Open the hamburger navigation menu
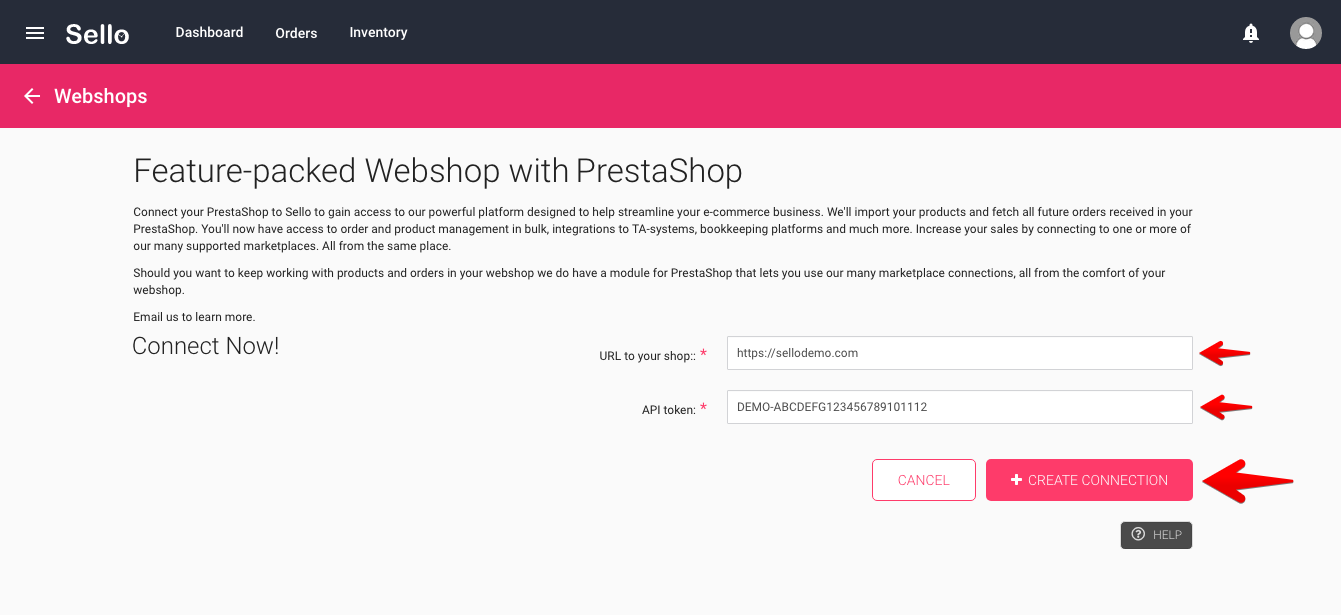 [x=35, y=33]
